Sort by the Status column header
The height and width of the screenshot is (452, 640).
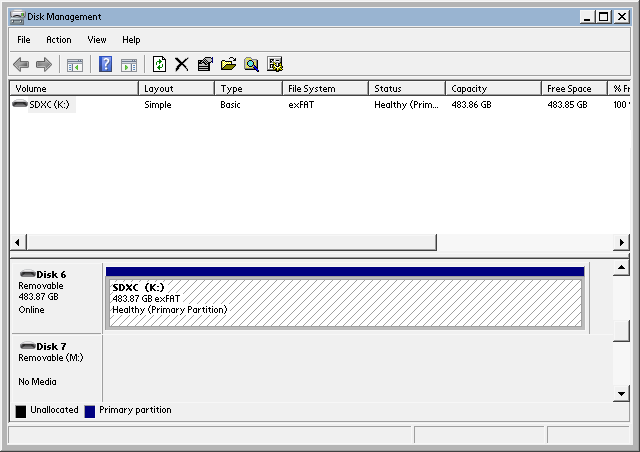pos(407,88)
